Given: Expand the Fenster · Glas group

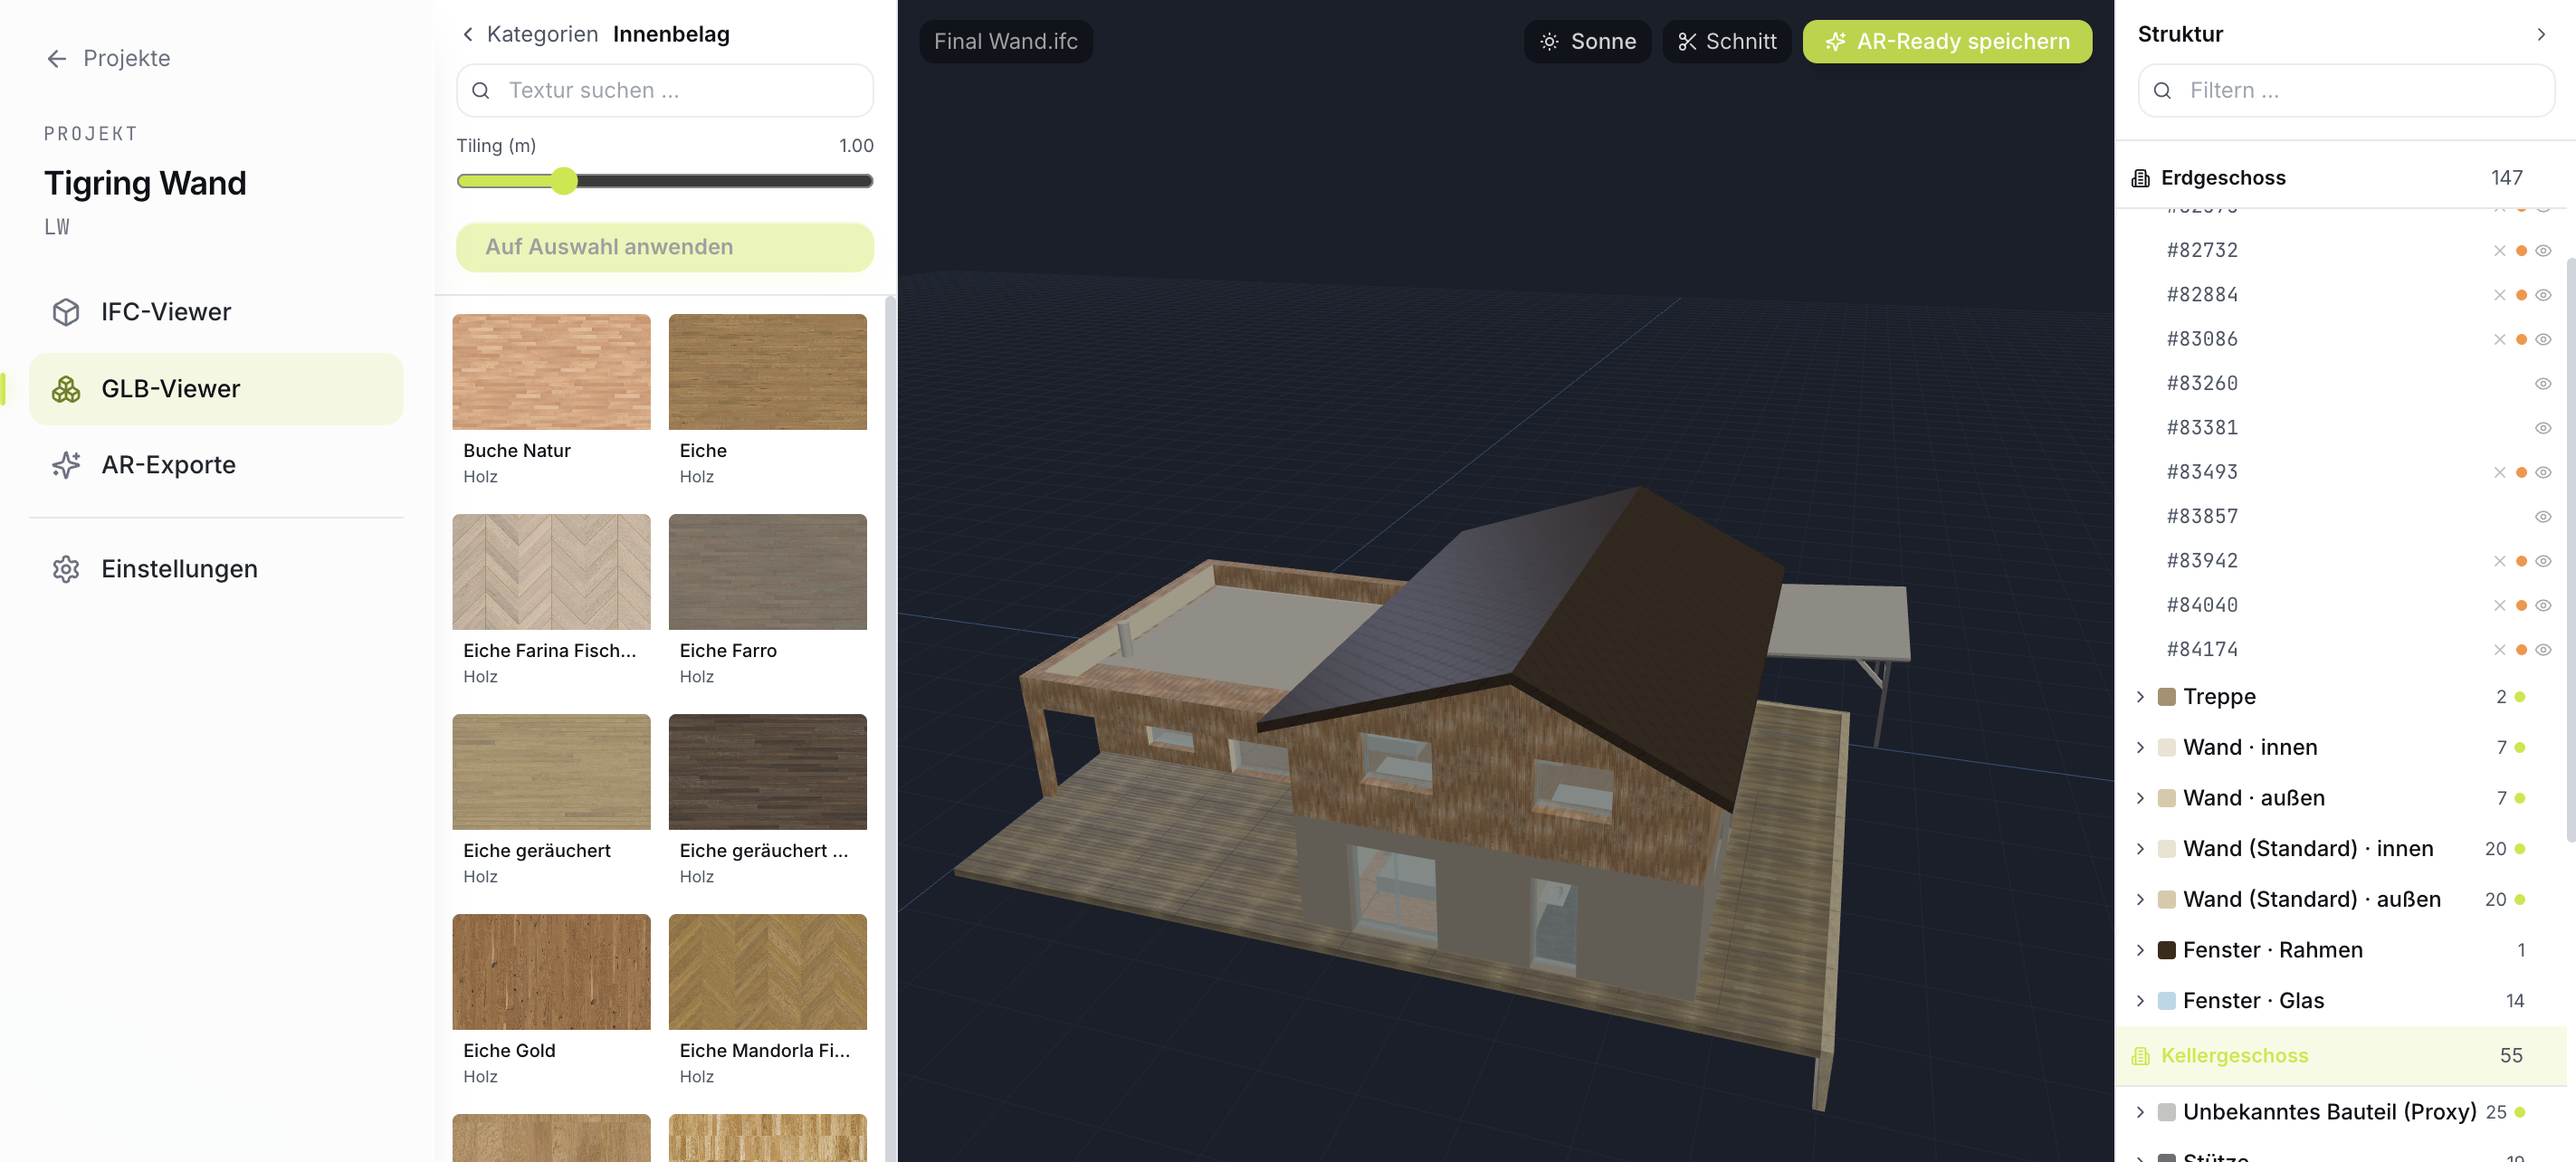Looking at the screenshot, I should (x=2140, y=1001).
